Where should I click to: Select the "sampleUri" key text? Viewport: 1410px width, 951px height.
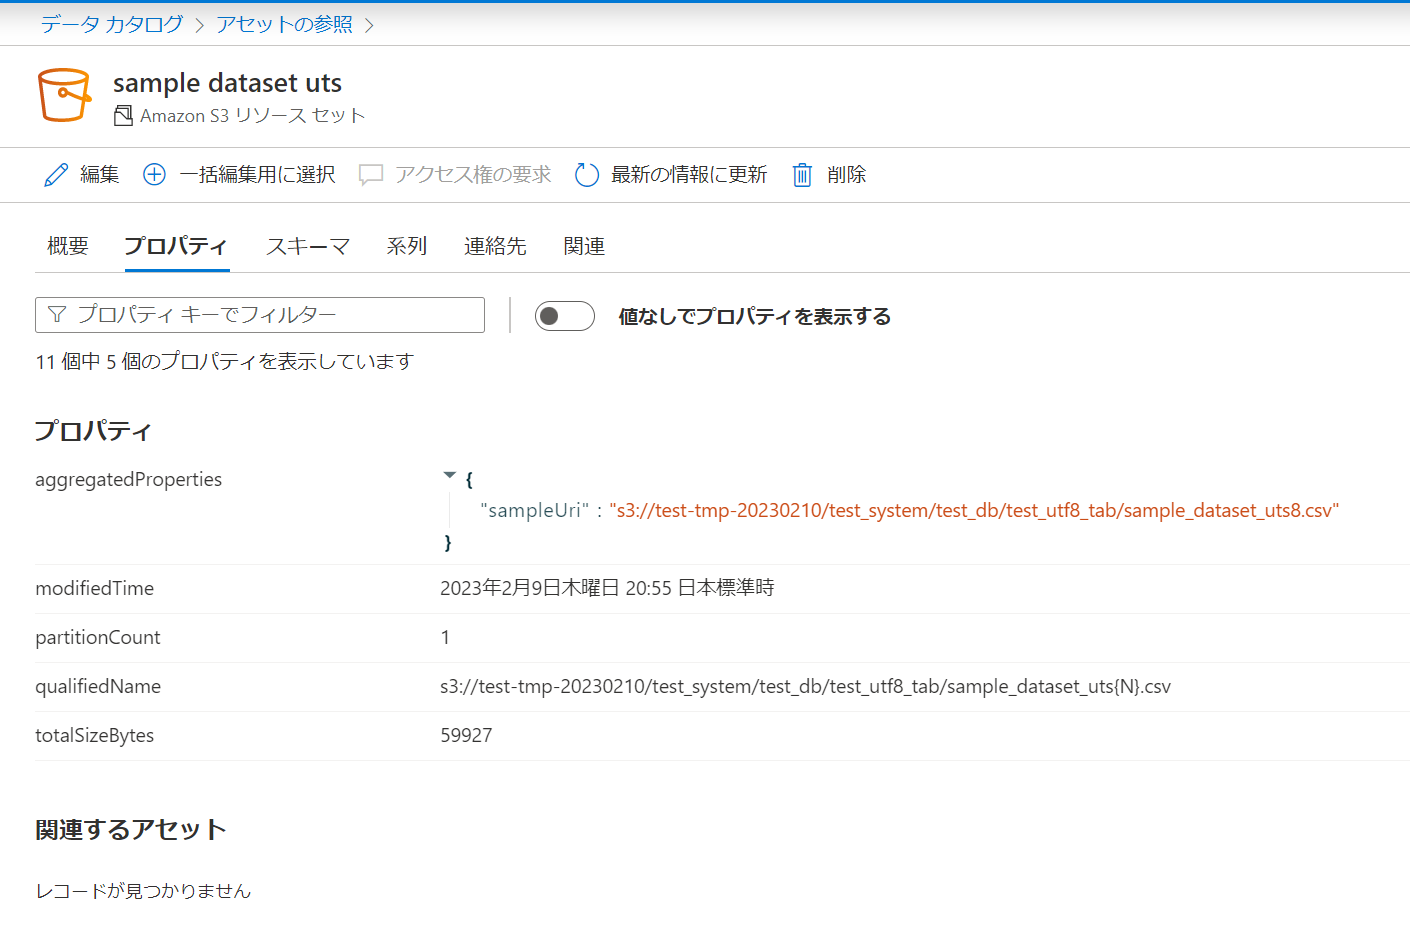(535, 510)
